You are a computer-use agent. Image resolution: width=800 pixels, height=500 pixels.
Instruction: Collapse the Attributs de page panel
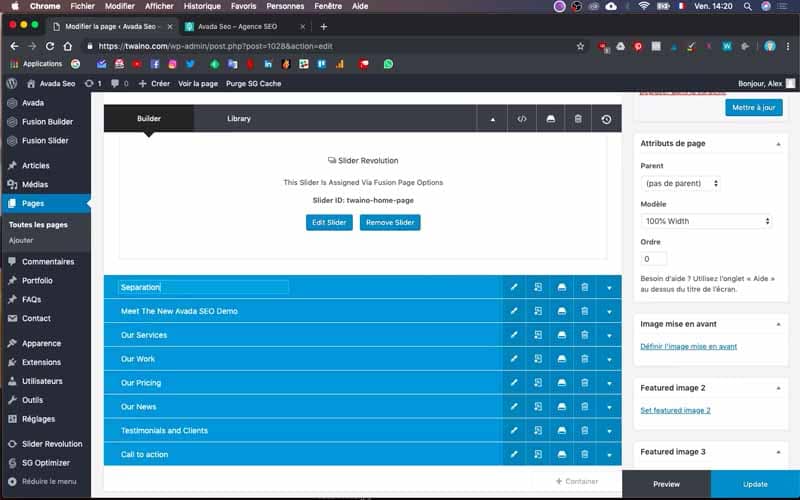coord(778,144)
